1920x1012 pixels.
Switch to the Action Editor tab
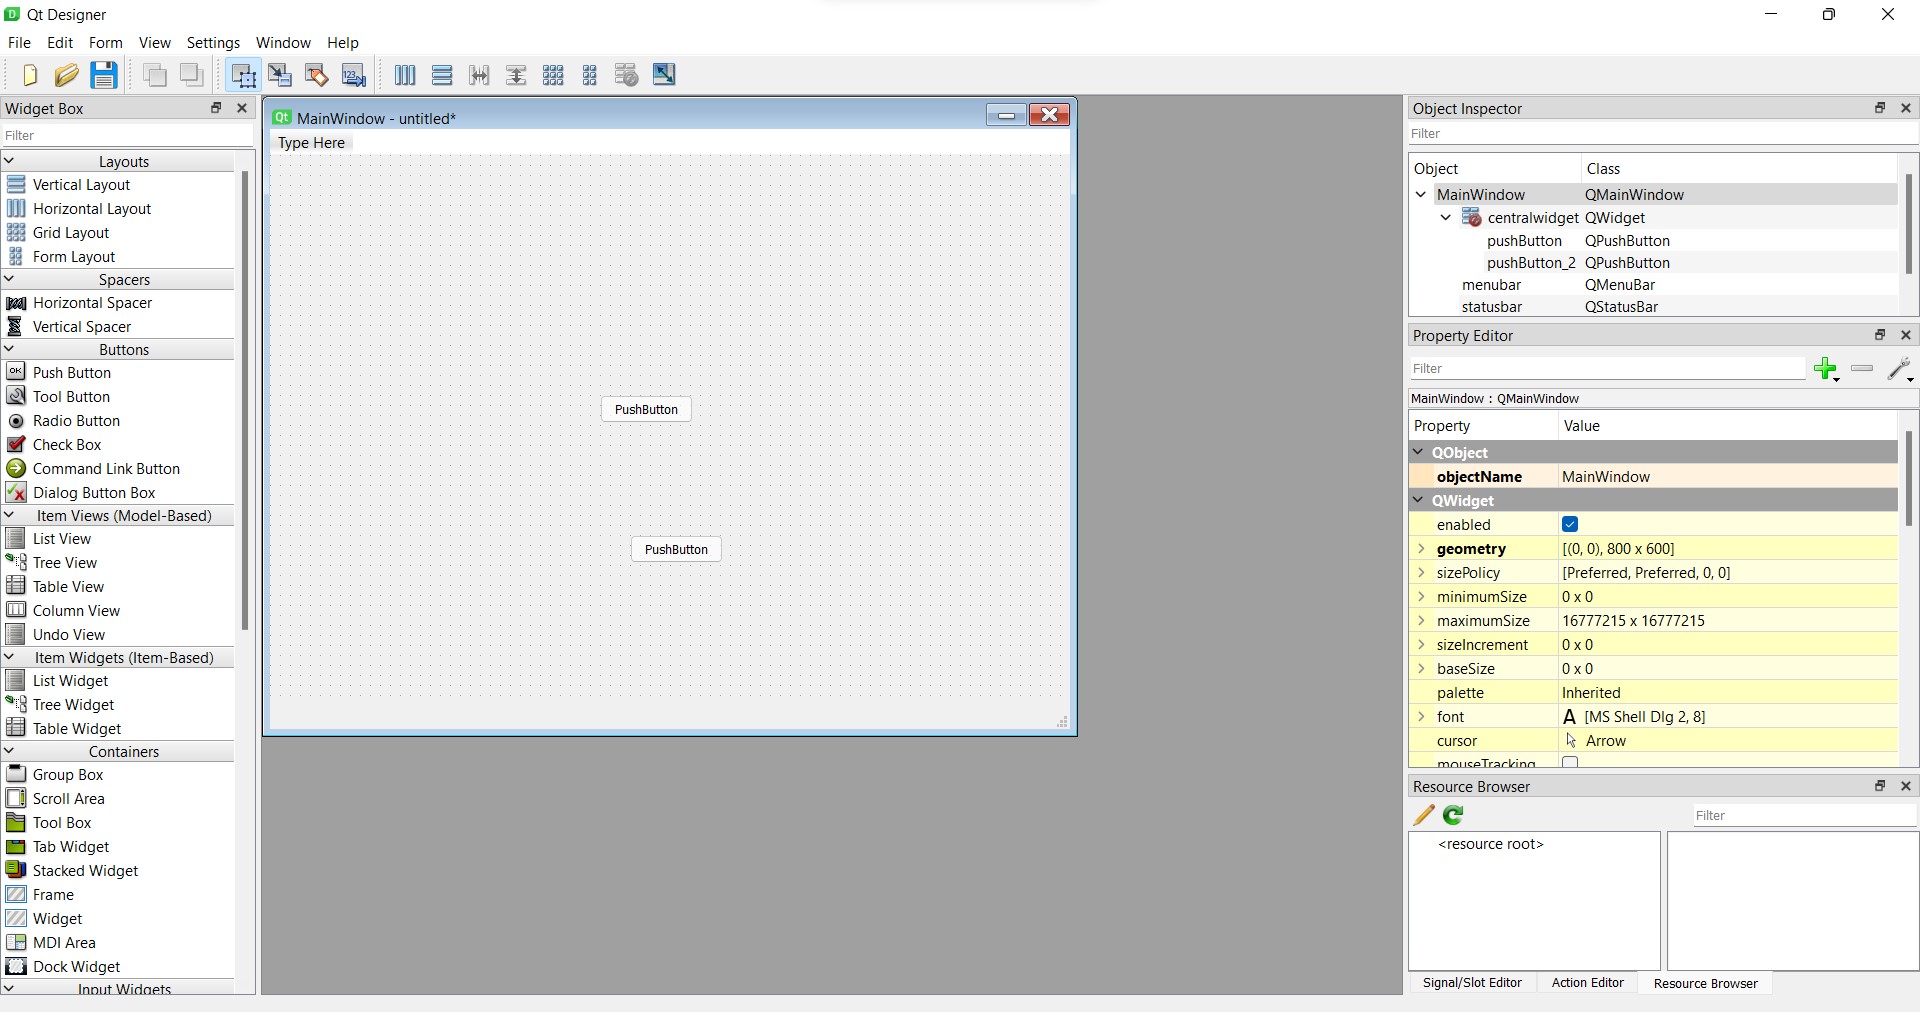[1586, 983]
